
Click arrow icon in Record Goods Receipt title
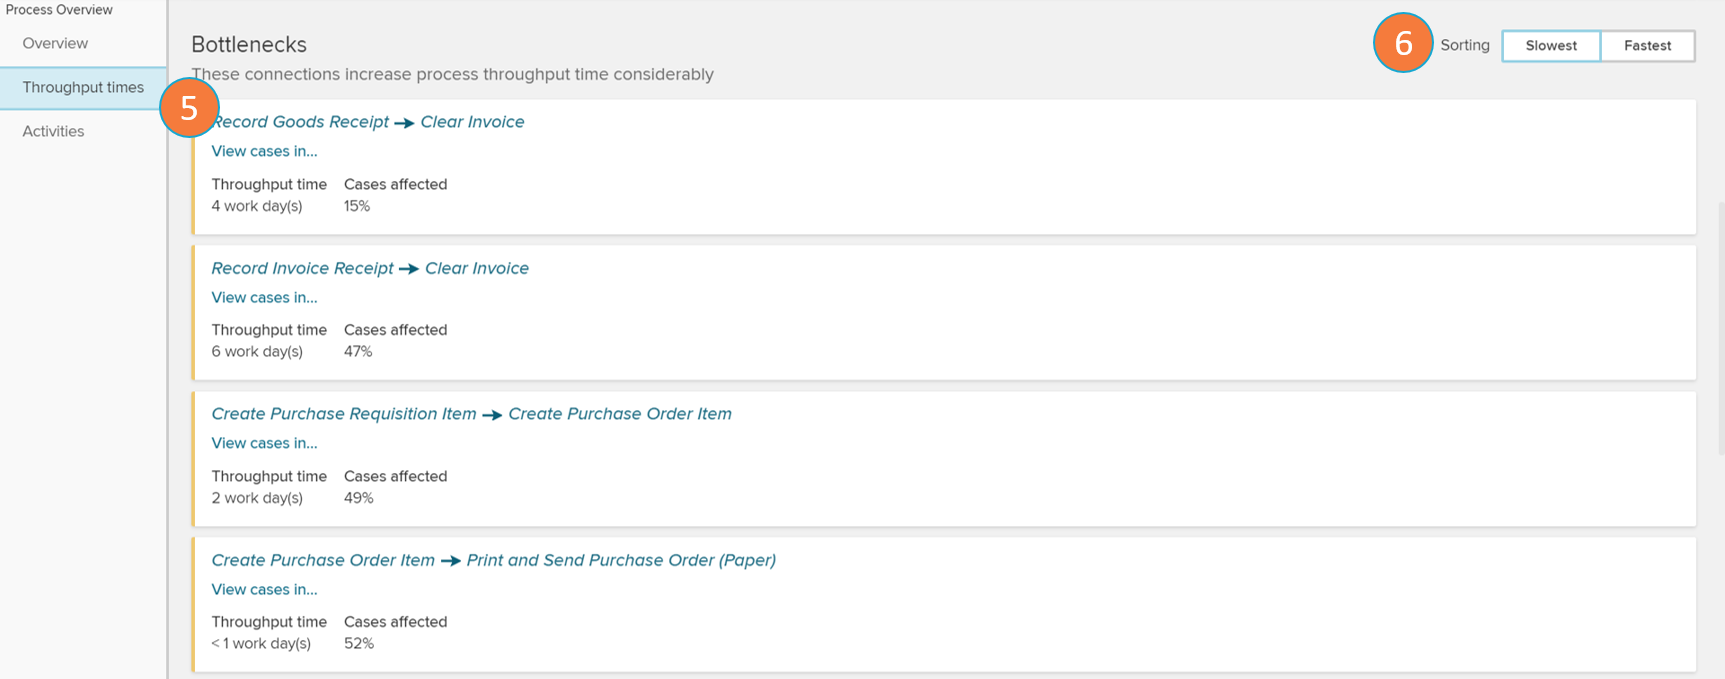click(x=404, y=123)
